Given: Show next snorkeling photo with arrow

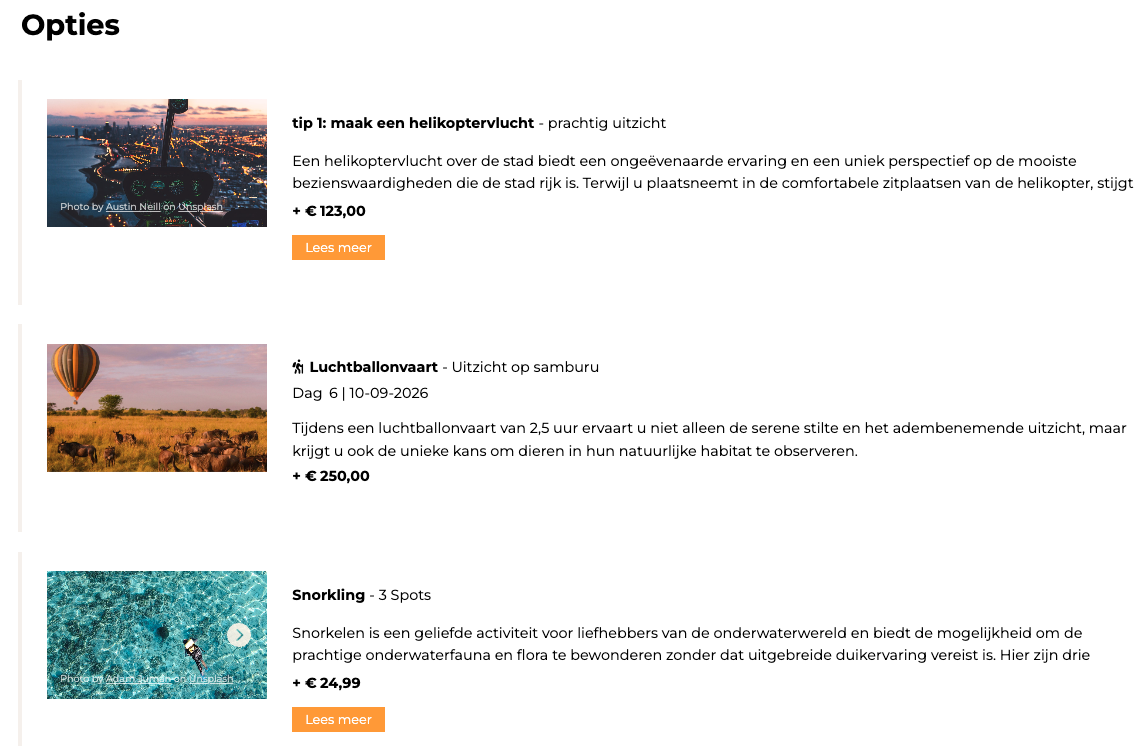Looking at the screenshot, I should [238, 635].
